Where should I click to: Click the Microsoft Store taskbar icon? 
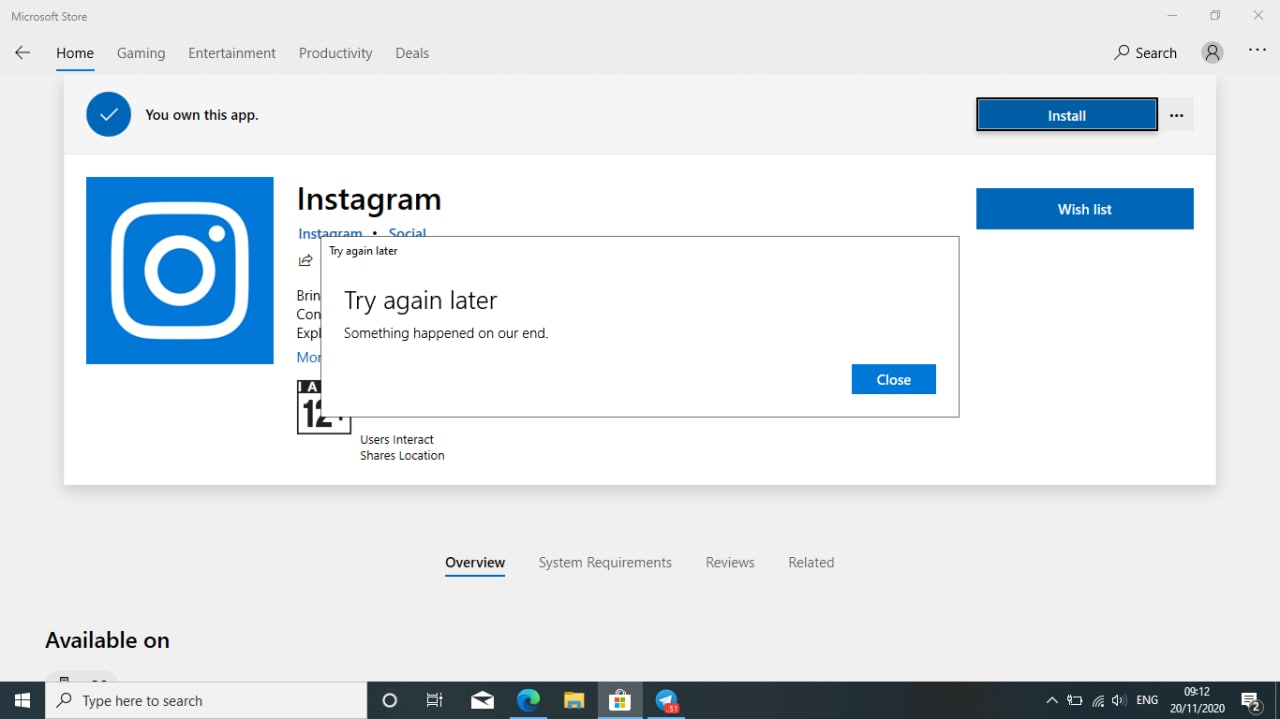pos(620,700)
